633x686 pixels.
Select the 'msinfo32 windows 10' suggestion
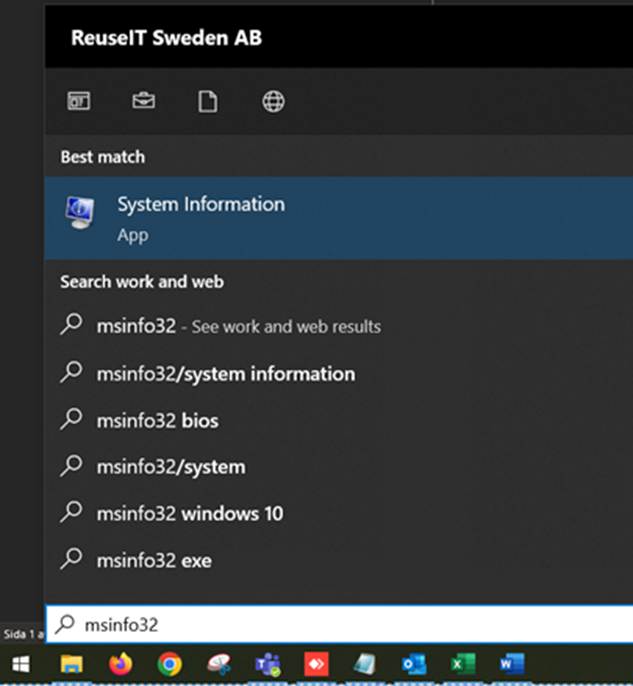(189, 514)
